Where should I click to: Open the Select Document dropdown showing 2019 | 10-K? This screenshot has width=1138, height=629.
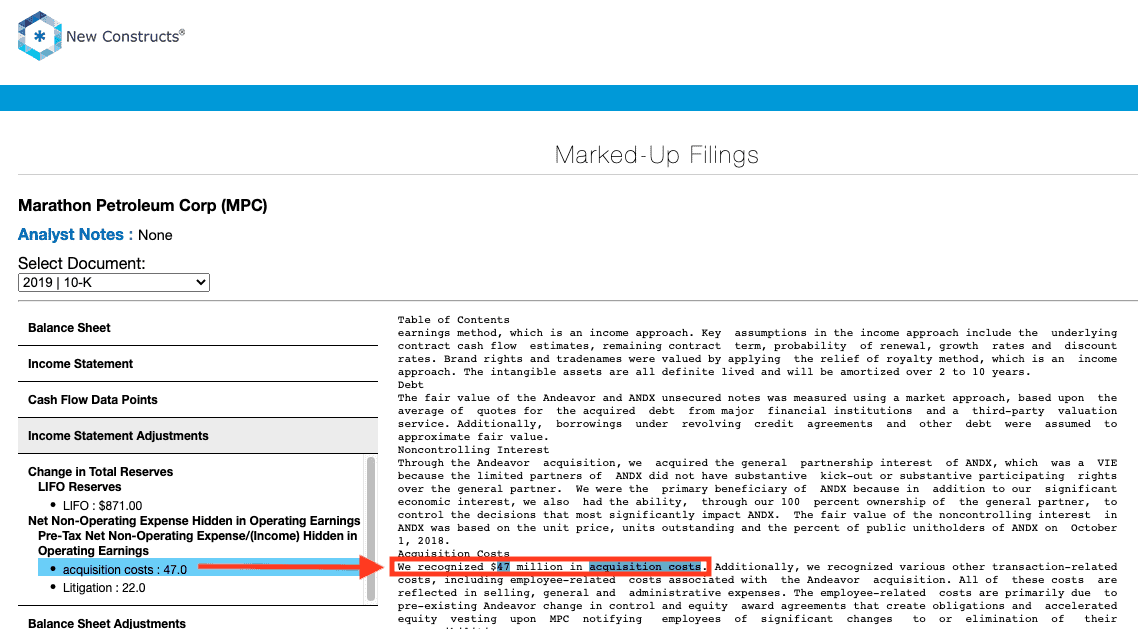(x=114, y=282)
